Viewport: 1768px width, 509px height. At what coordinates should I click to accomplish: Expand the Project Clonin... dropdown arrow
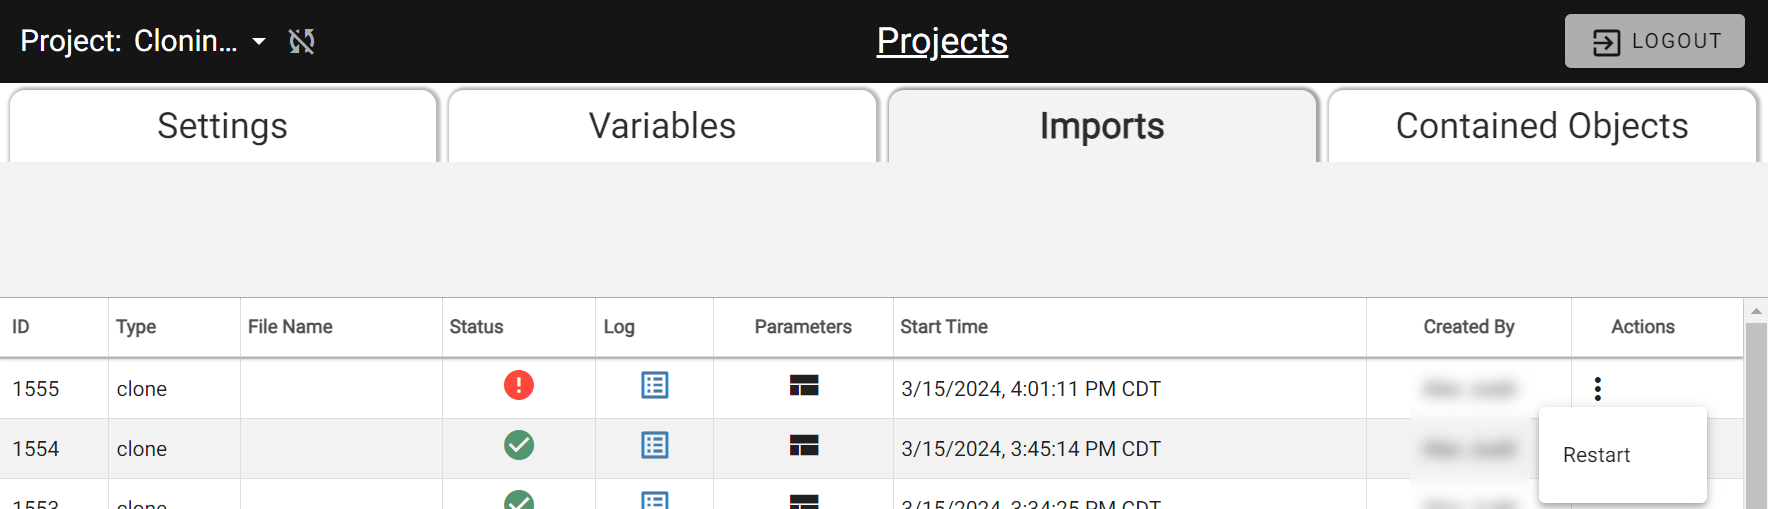pyautogui.click(x=259, y=41)
